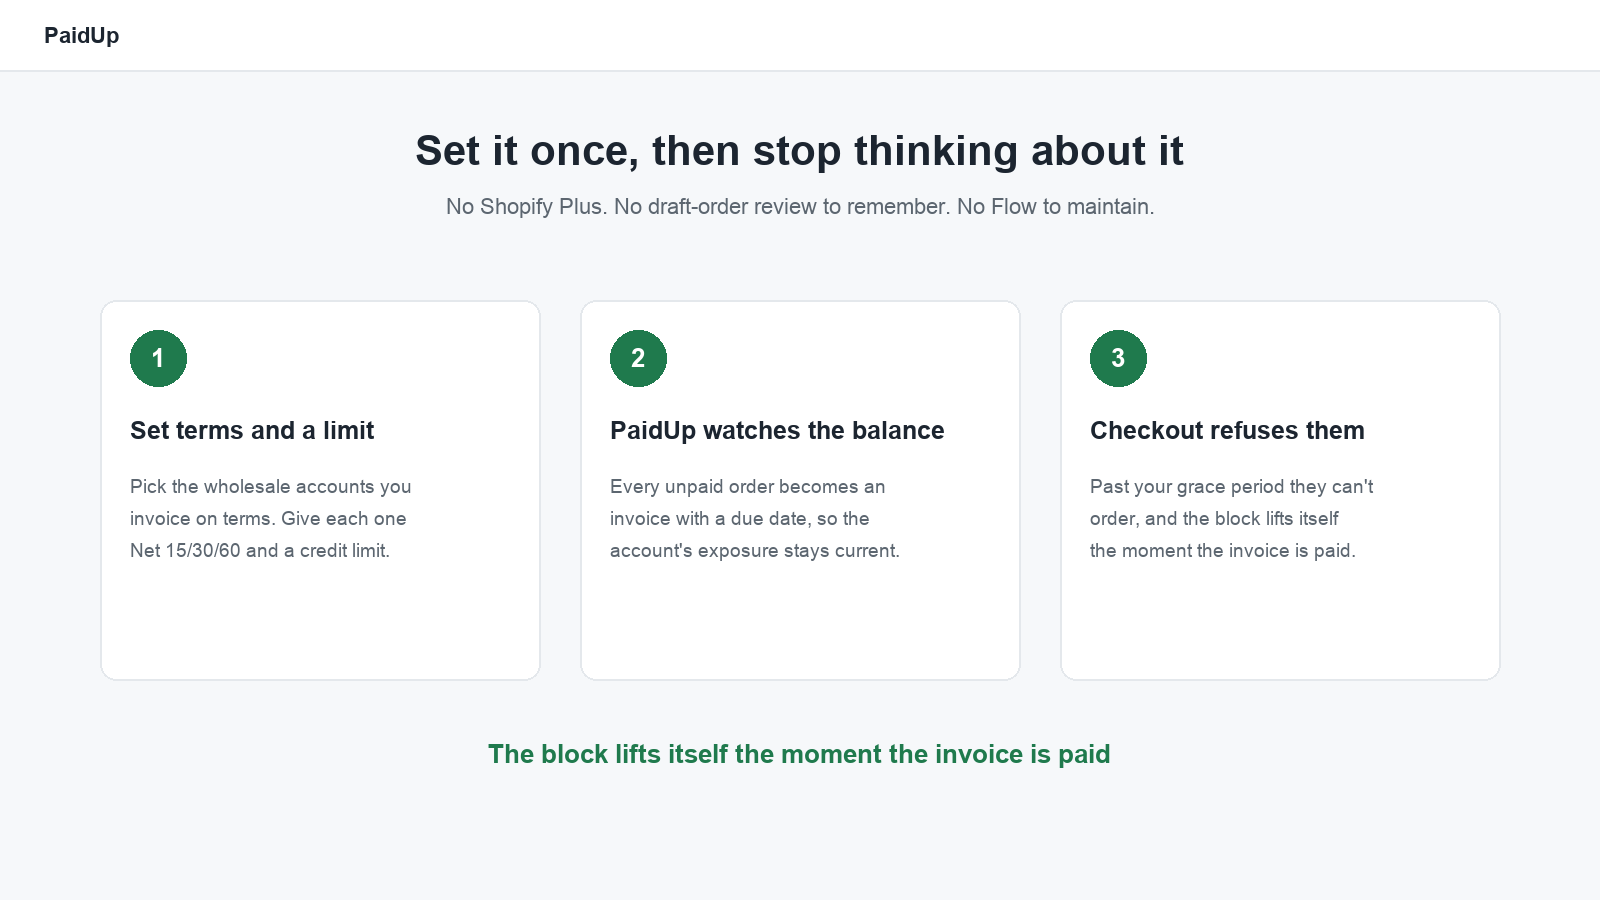Viewport: 1600px width, 900px height.
Task: Click the 'the moment the invoice is paid' card line
Action: (1223, 550)
